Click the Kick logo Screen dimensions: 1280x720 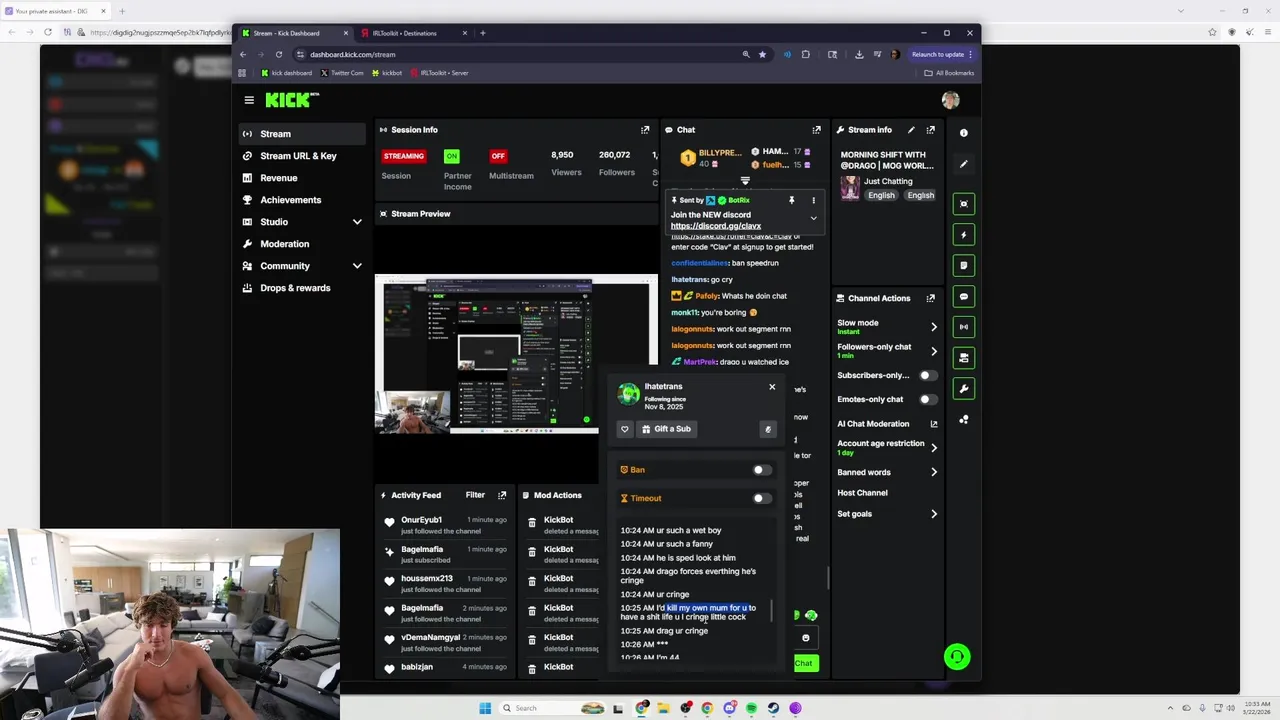tap(291, 100)
